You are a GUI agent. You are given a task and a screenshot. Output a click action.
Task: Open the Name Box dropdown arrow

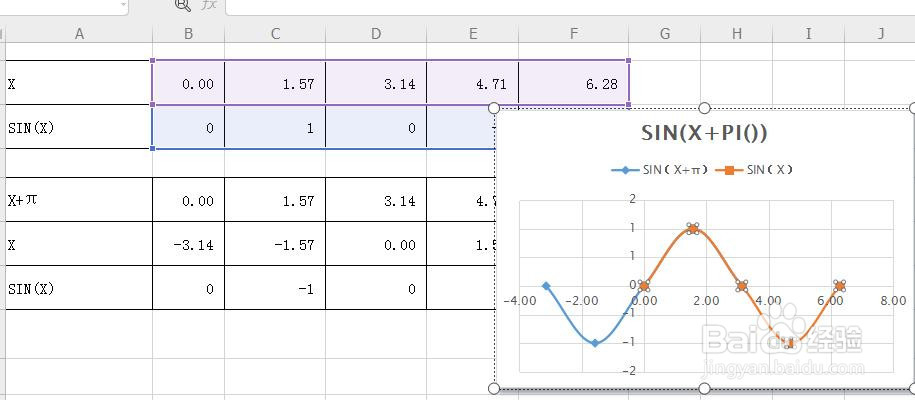coord(122,5)
